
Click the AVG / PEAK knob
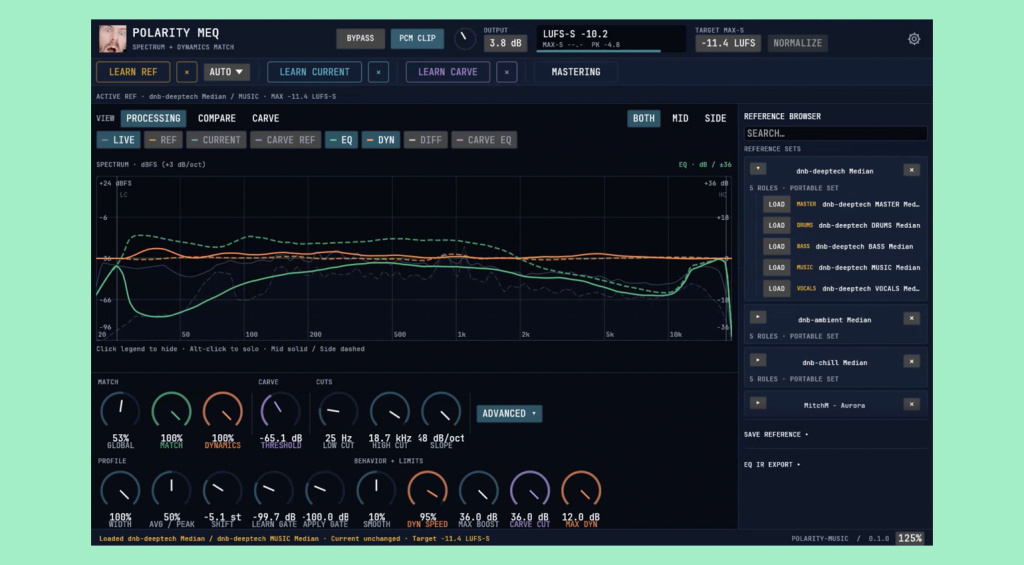pos(171,491)
